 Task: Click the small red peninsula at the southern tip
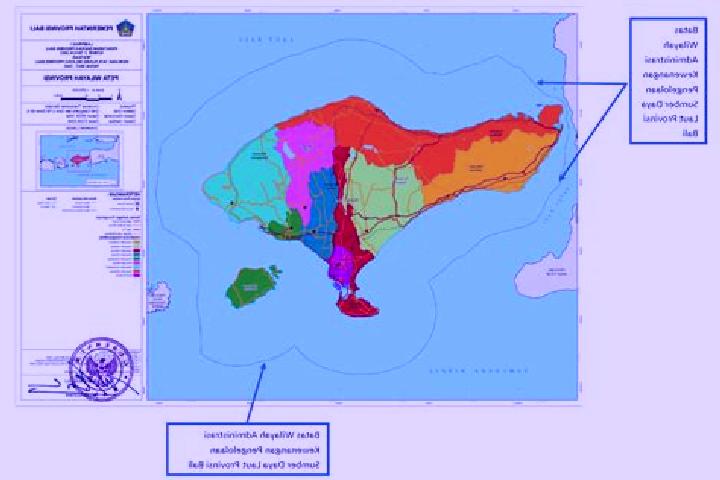(x=358, y=307)
